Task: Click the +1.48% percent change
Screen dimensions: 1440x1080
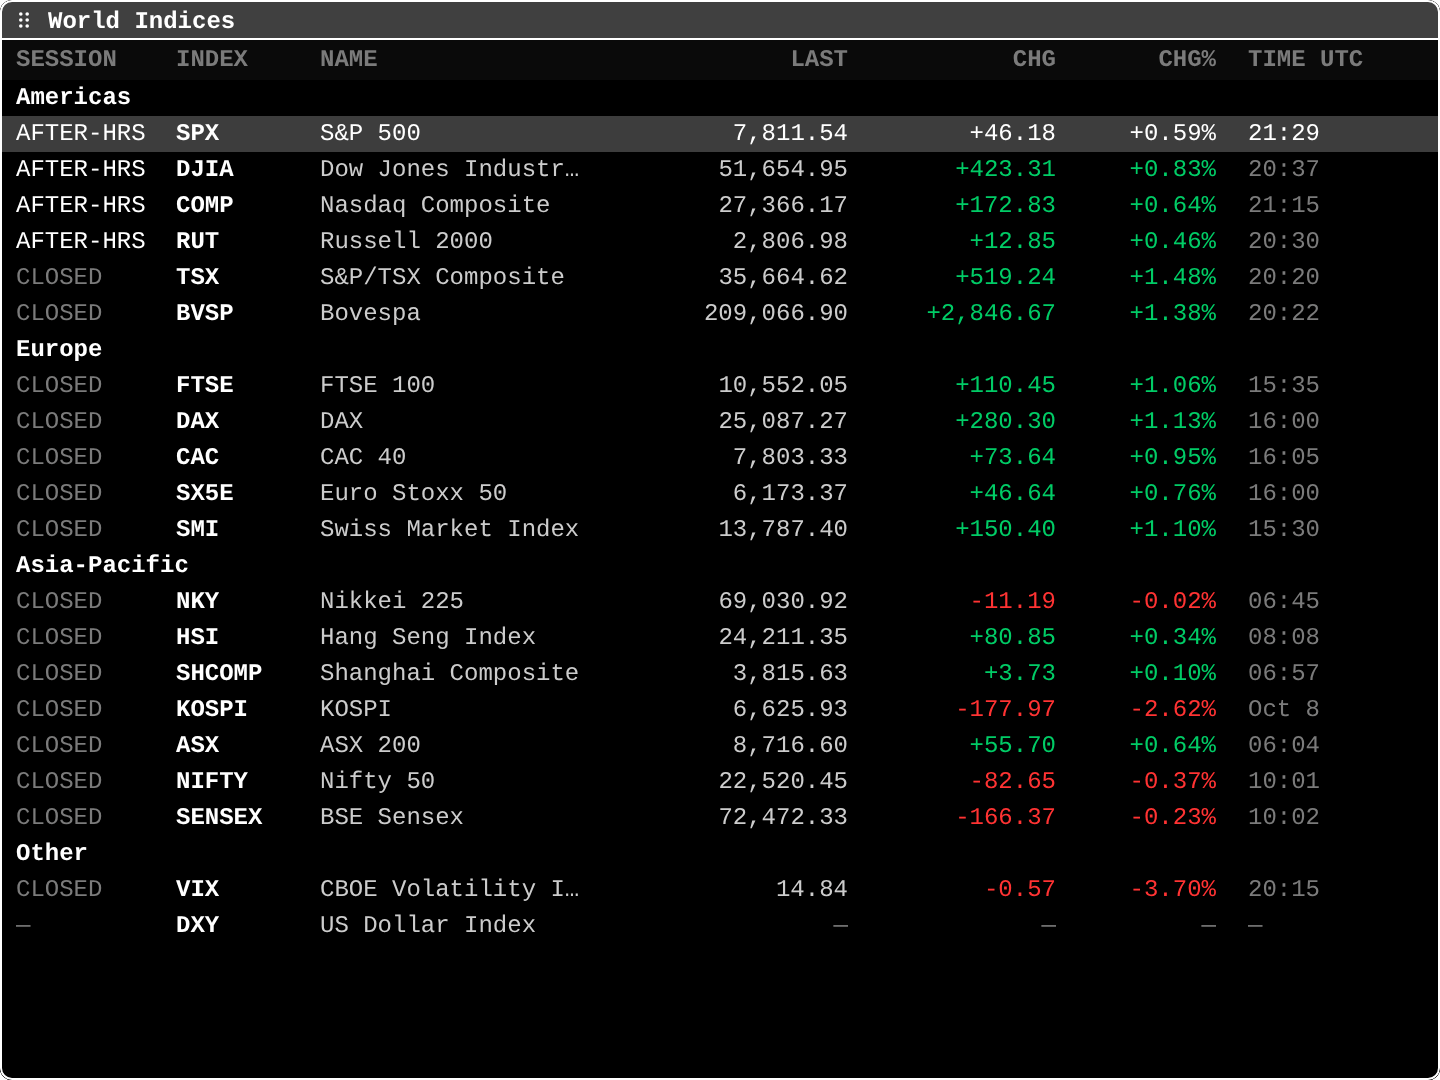Action: pos(1173,277)
